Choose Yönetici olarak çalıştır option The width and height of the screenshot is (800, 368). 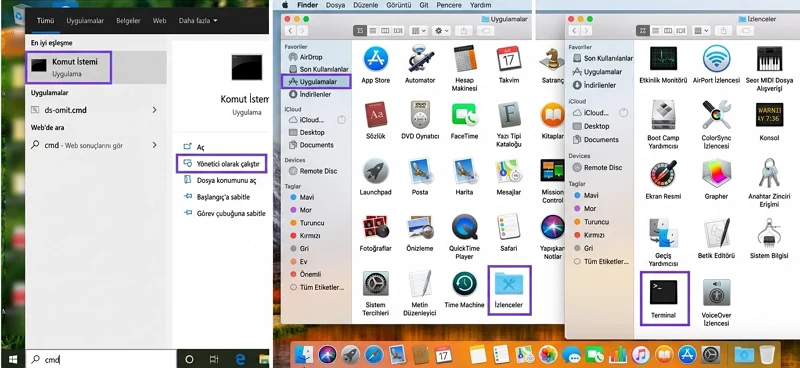(222, 164)
